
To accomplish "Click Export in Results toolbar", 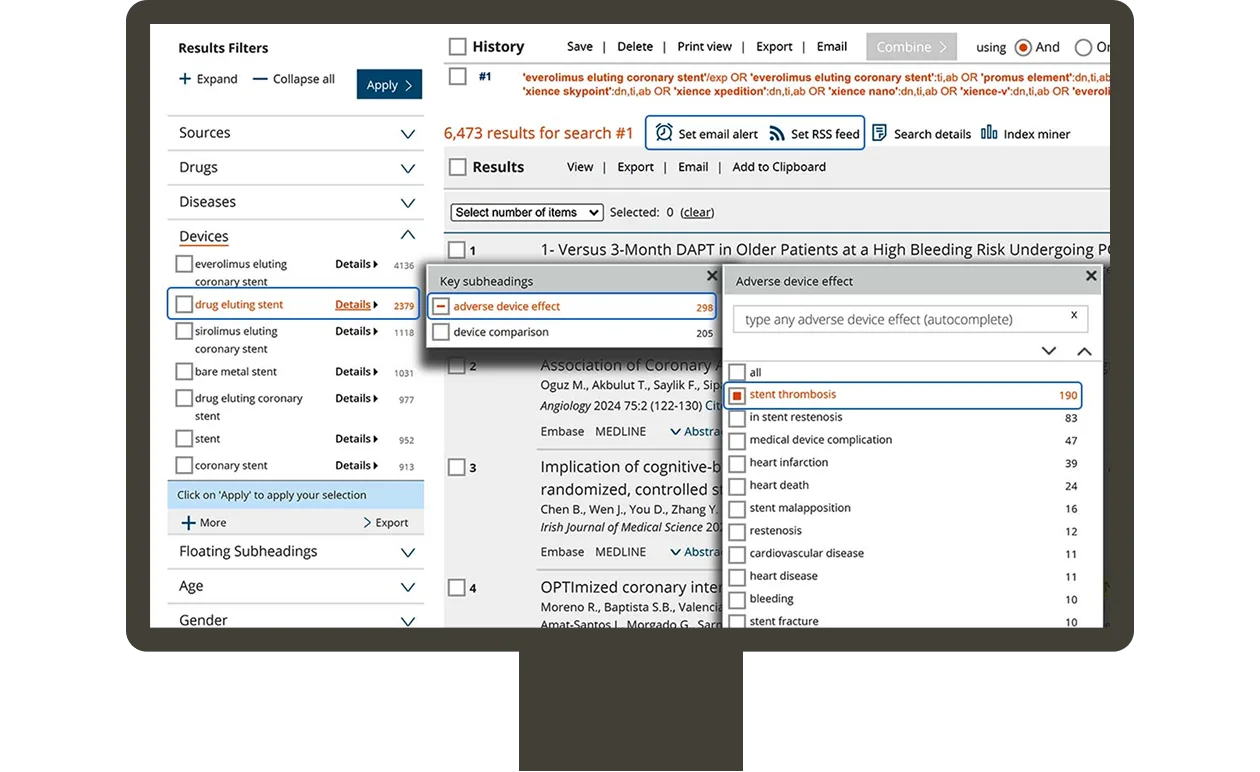I will (635, 167).
